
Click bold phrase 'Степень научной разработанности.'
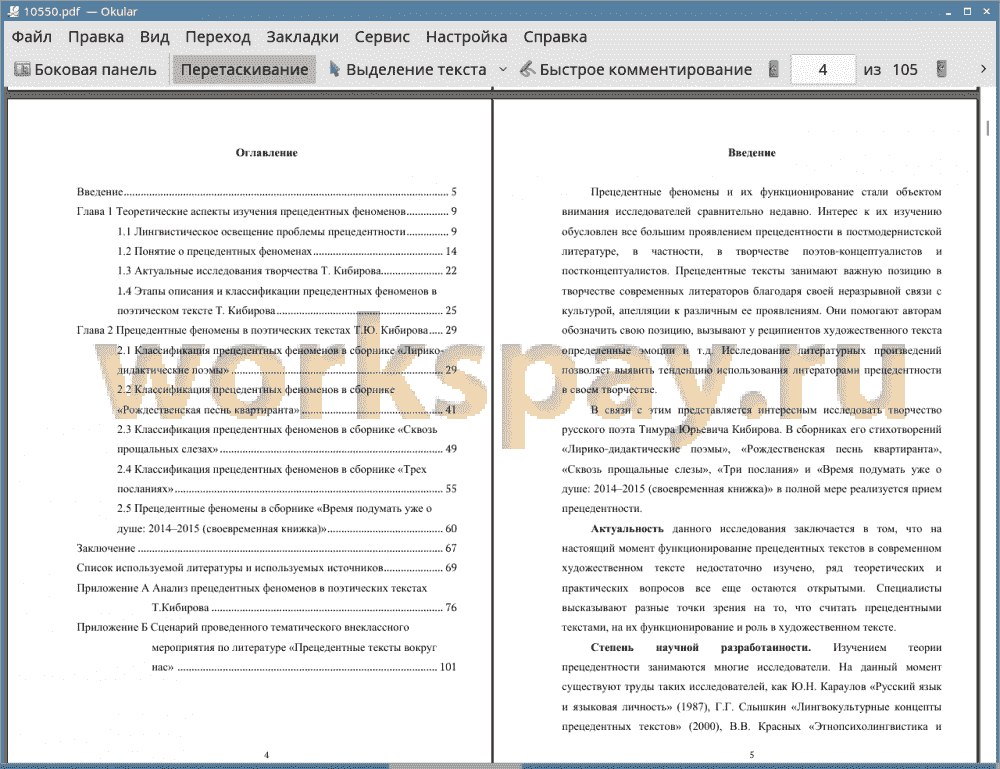point(701,647)
